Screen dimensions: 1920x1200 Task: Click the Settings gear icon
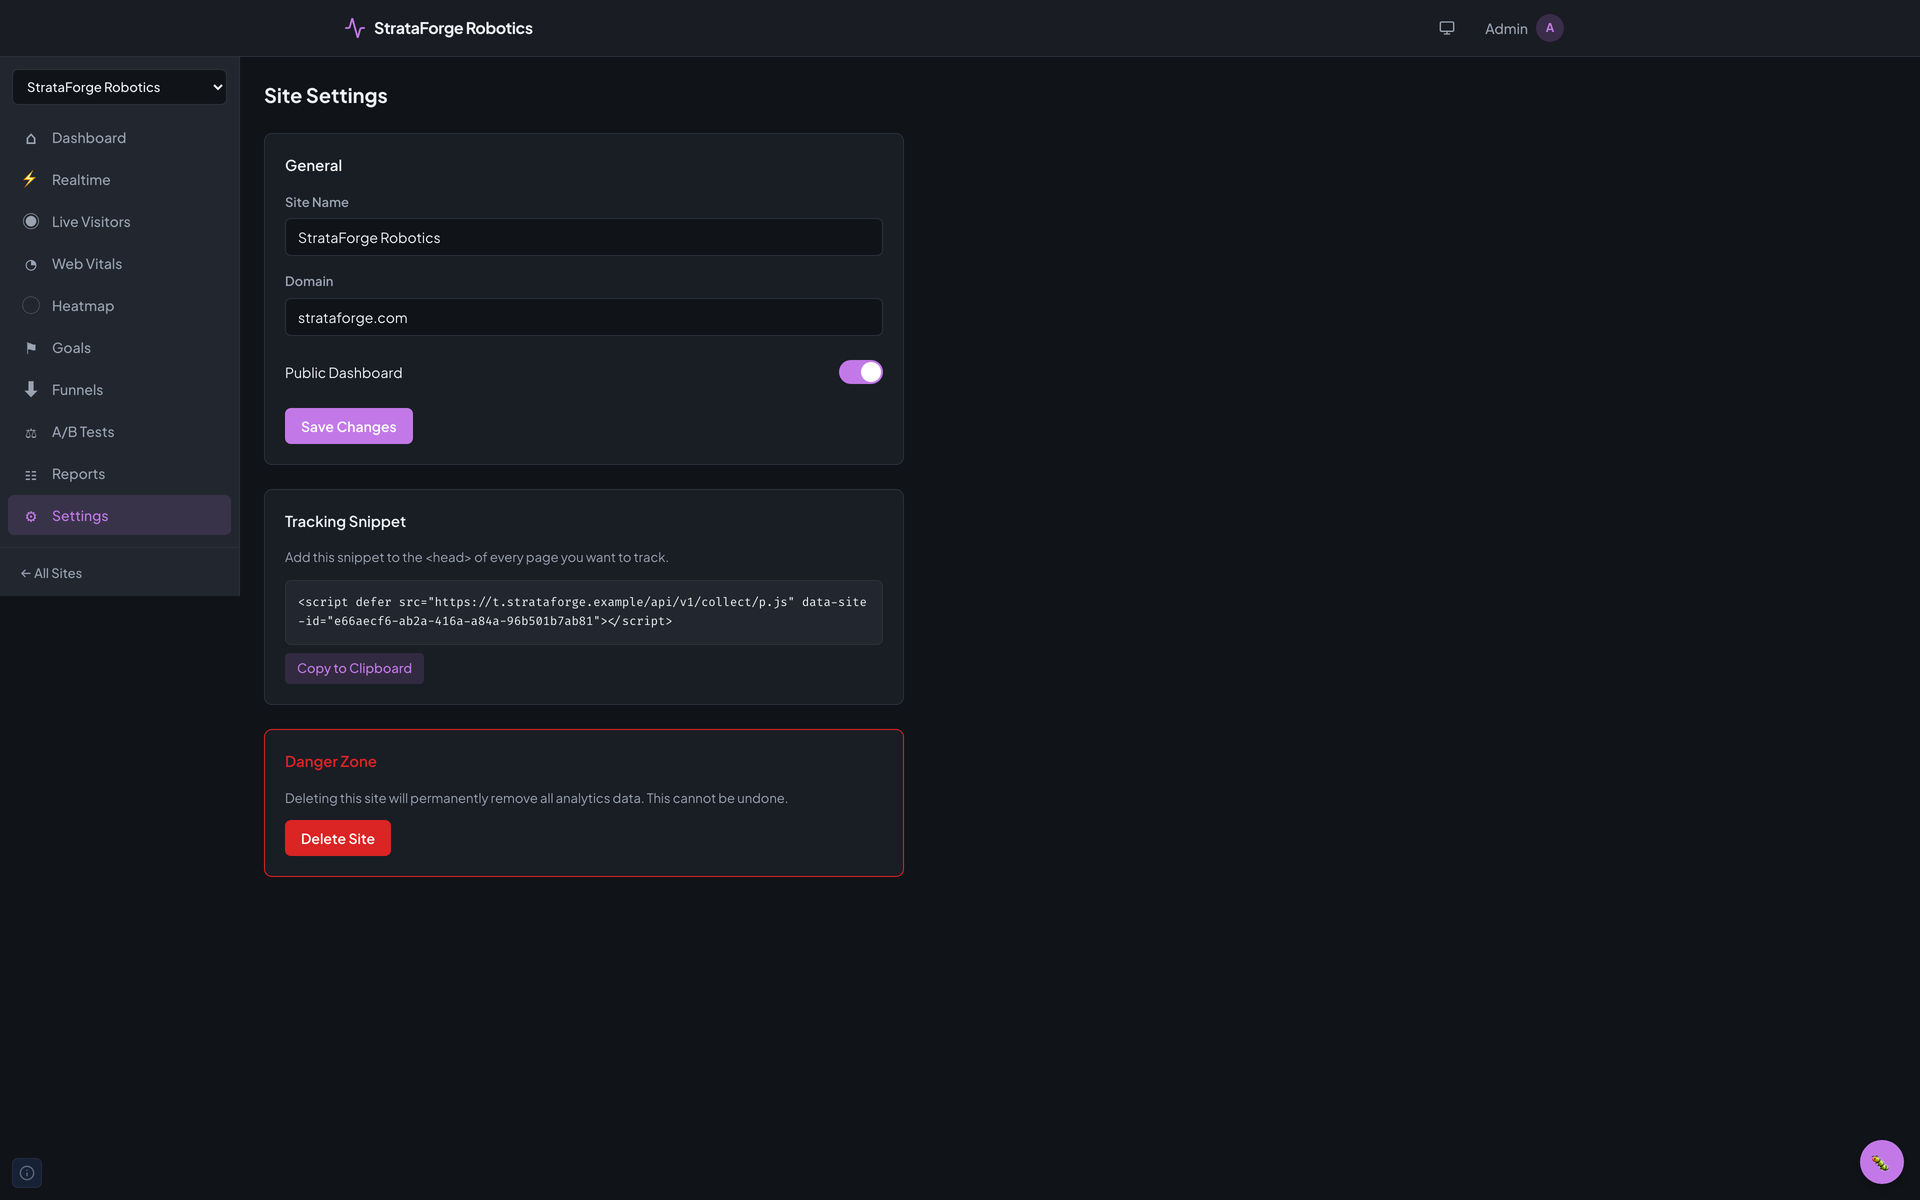pos(31,516)
